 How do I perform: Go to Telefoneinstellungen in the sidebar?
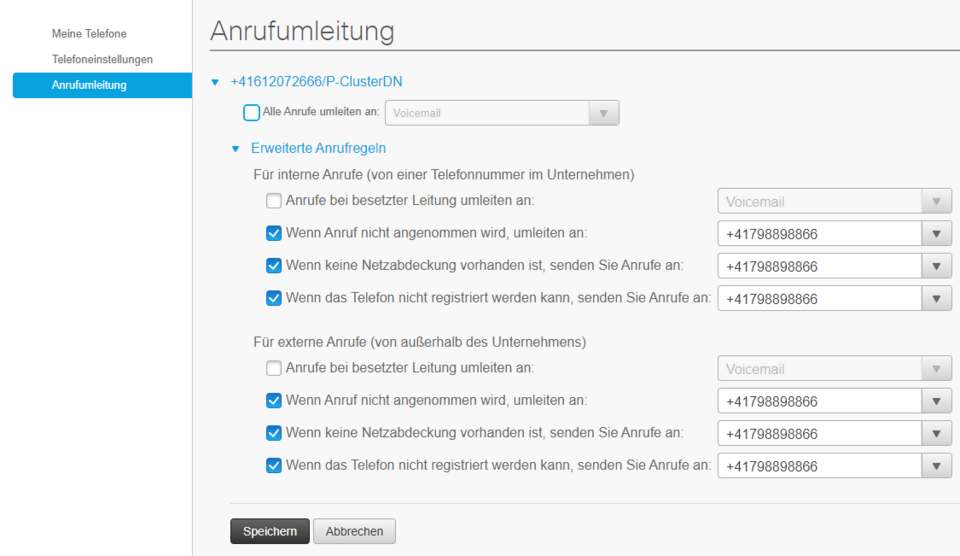pyautogui.click(x=102, y=59)
